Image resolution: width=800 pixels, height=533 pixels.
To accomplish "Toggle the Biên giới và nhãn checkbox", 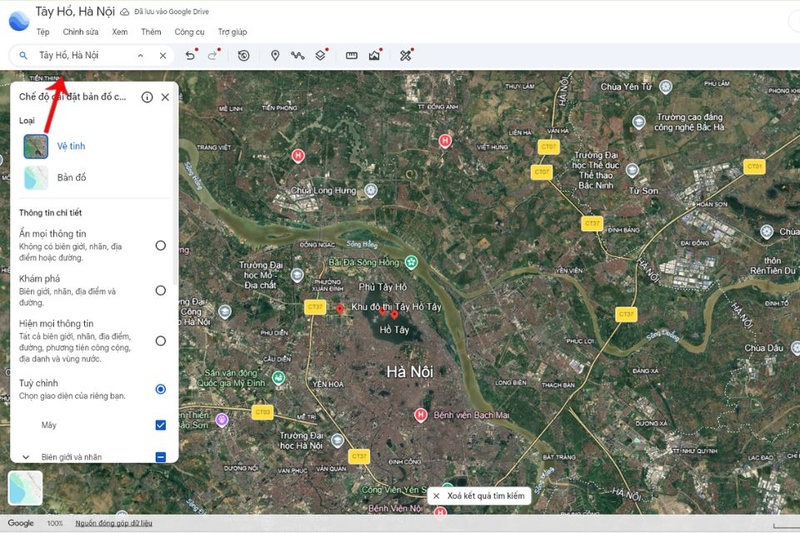I will coord(161,457).
